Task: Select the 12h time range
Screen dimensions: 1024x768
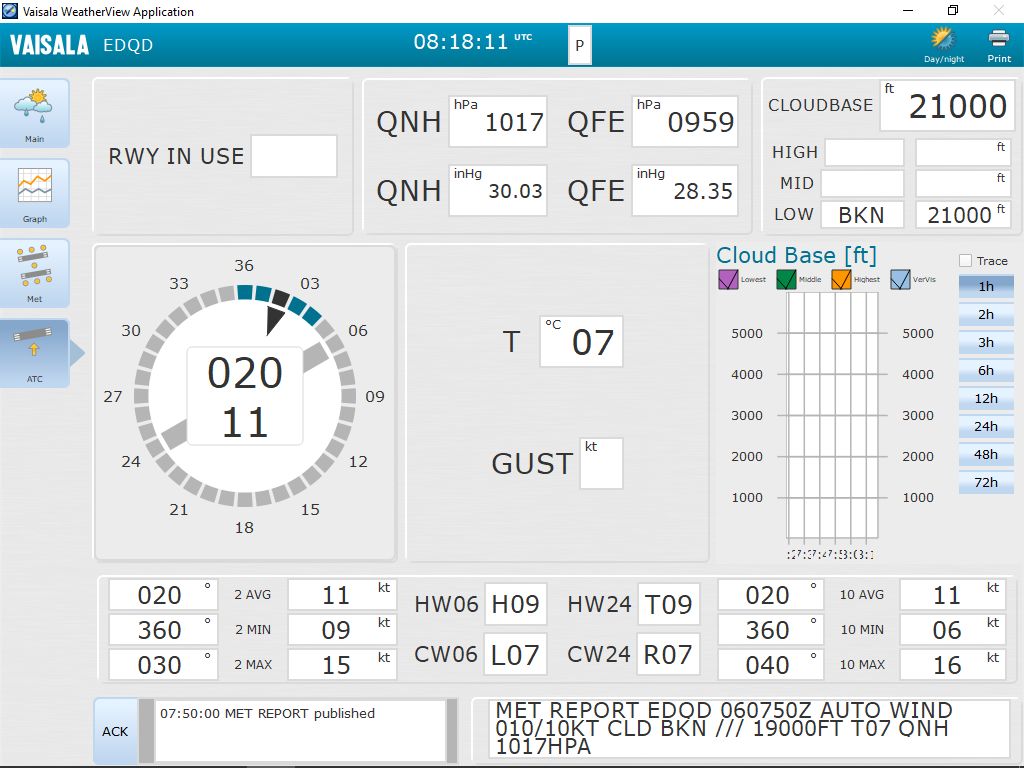Action: (x=986, y=398)
